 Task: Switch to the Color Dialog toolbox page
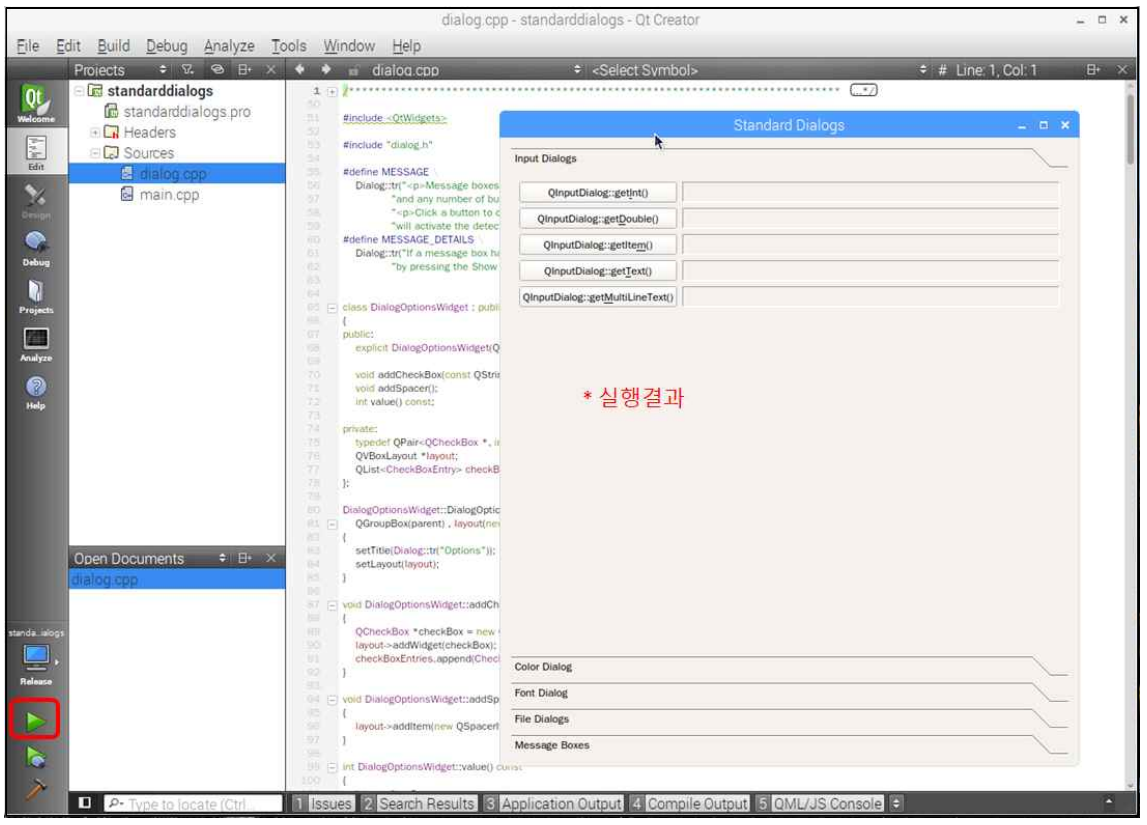(789, 666)
